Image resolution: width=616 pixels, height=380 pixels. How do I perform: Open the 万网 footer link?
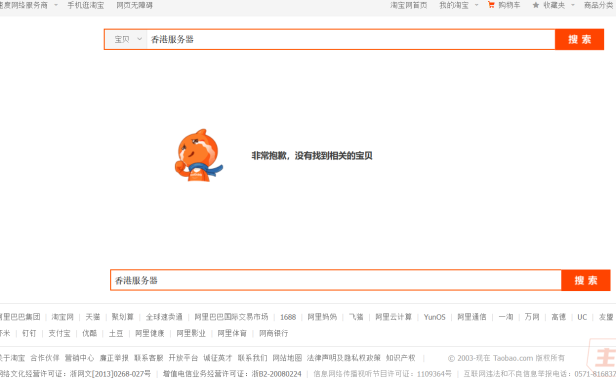[x=532, y=317]
